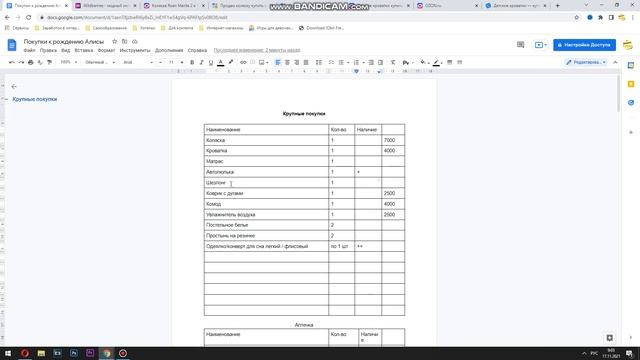Open the Docs home icon

click(12, 45)
